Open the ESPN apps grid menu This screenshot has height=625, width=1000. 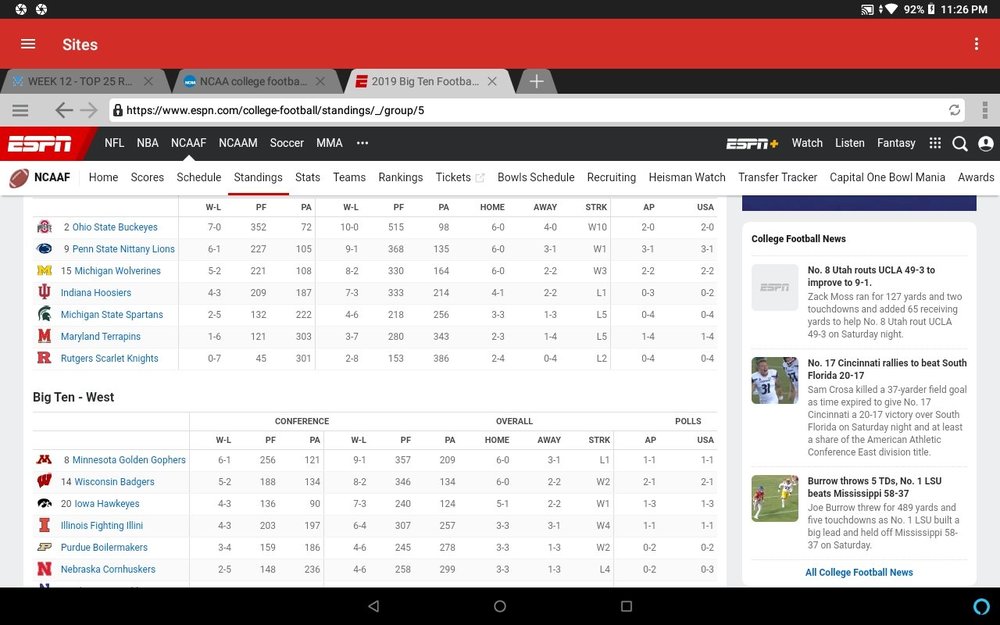coord(935,143)
